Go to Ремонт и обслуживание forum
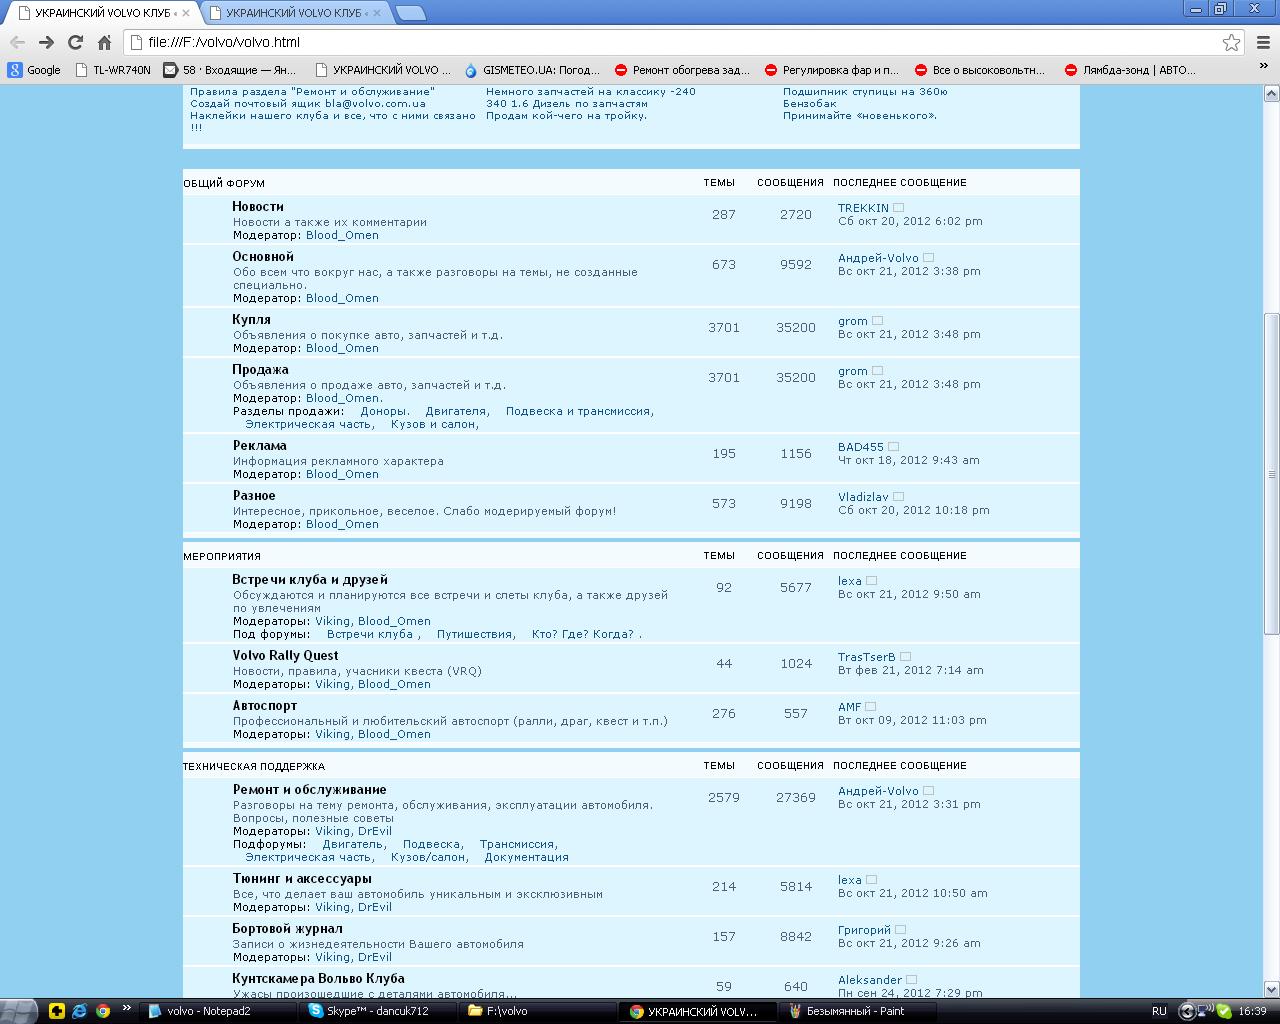The width and height of the screenshot is (1280, 1024). 309,790
